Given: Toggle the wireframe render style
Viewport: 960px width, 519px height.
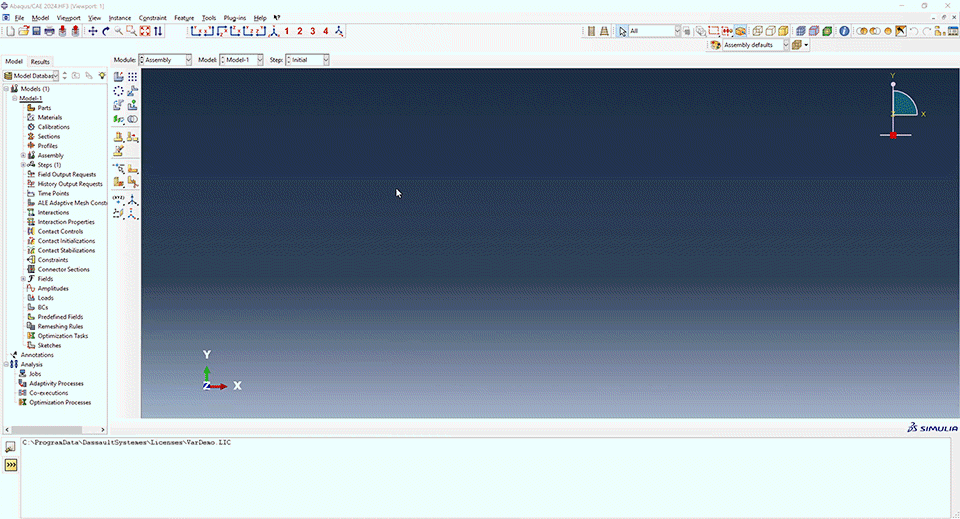Looking at the screenshot, I should click(x=756, y=31).
